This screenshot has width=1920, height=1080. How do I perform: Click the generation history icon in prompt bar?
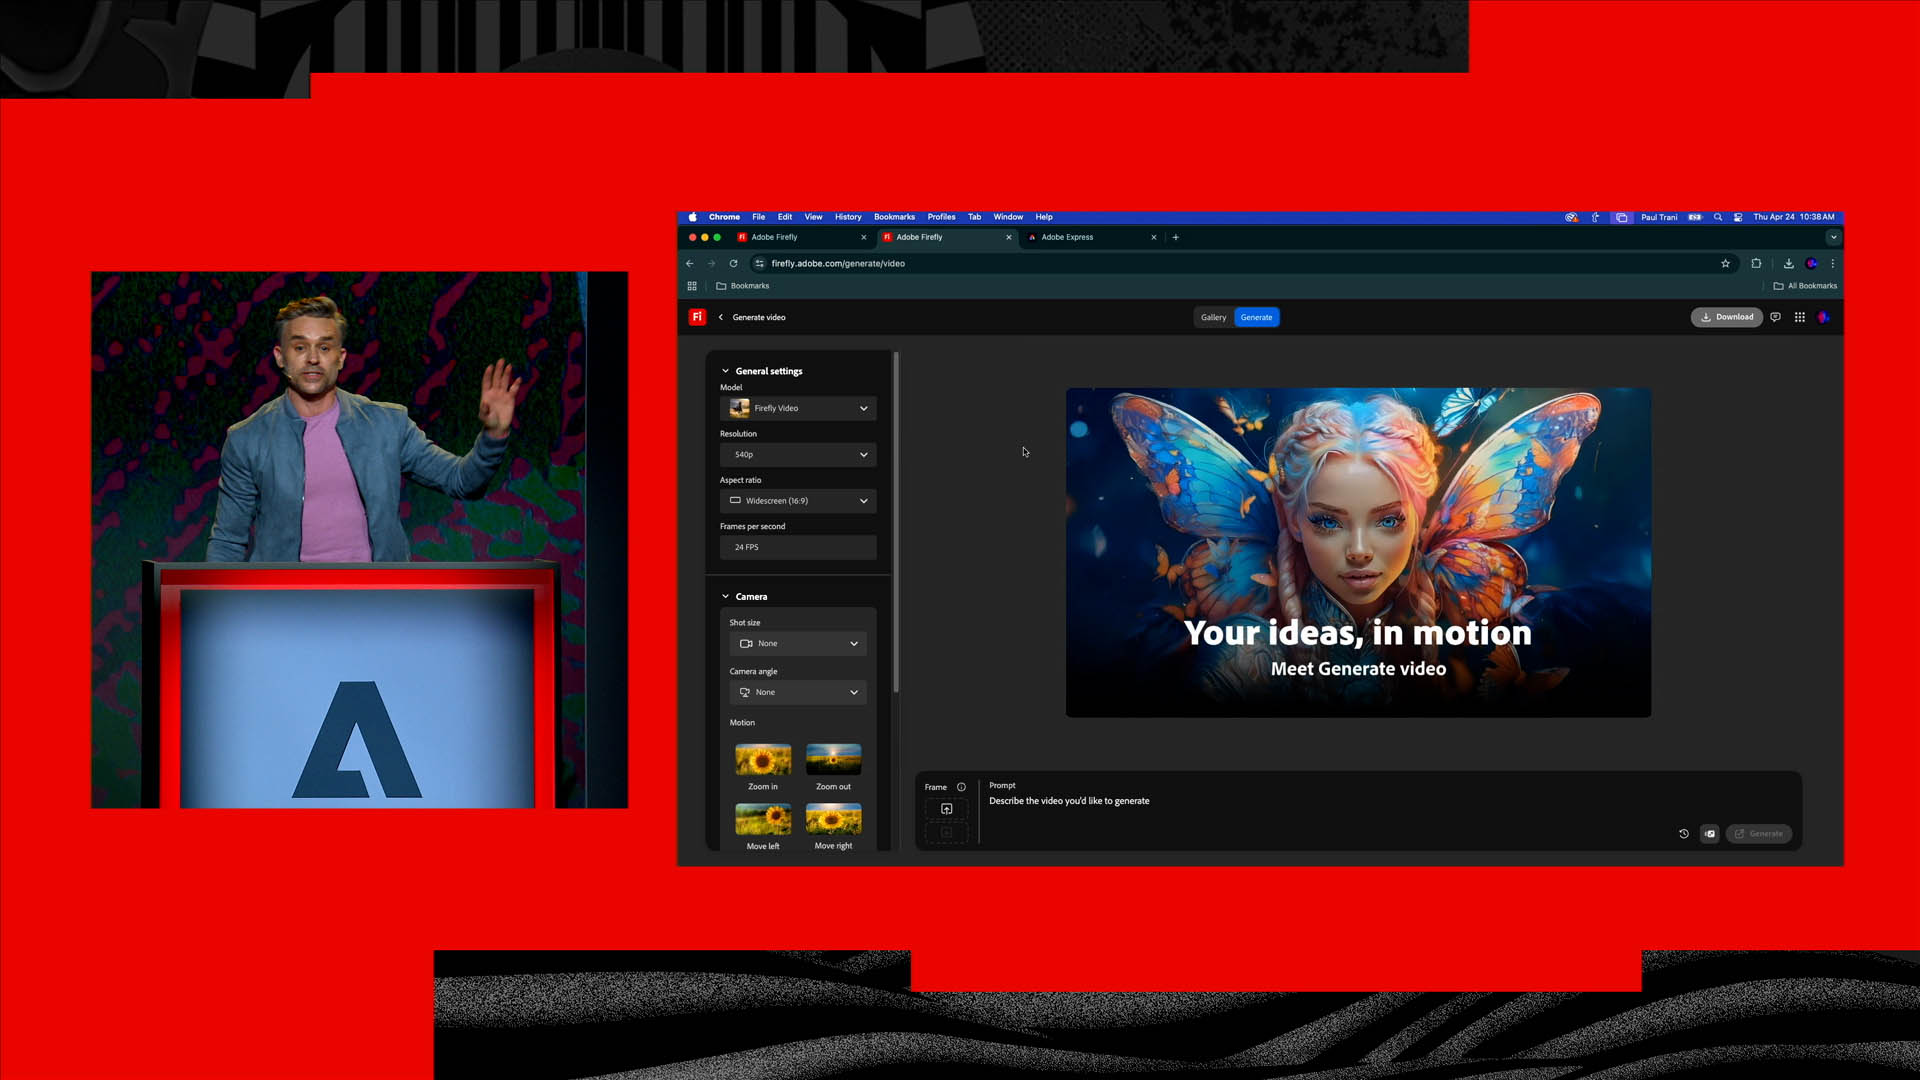[x=1683, y=833]
